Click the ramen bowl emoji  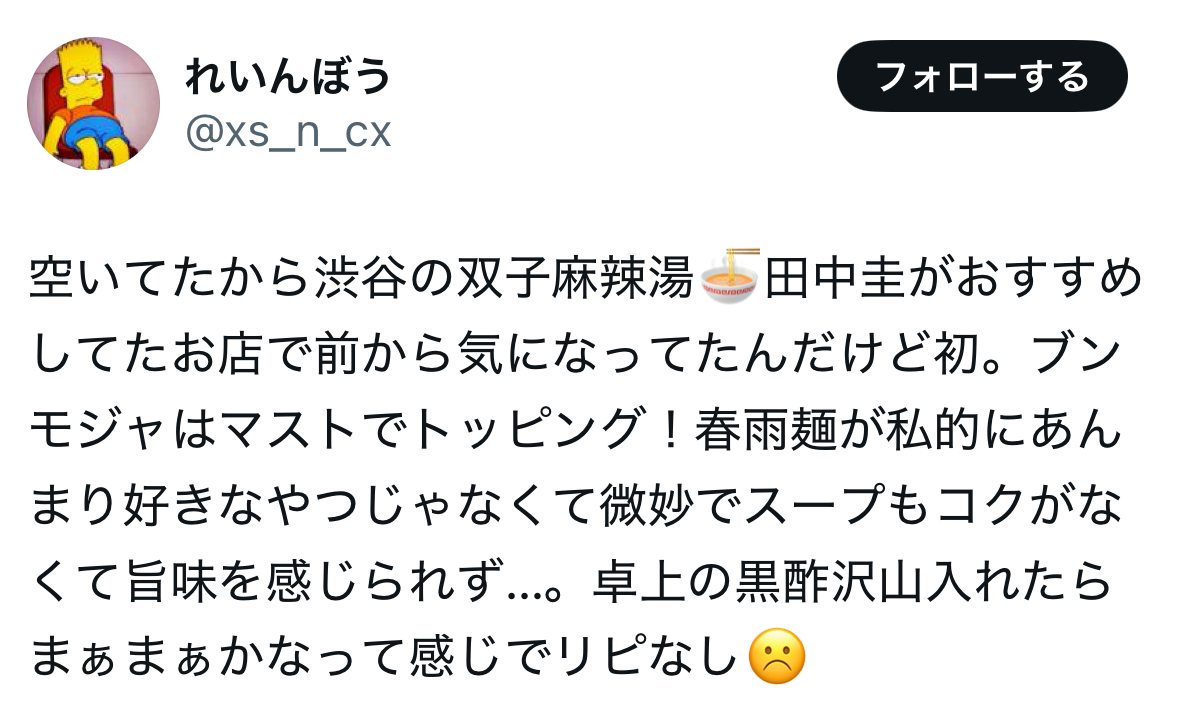pyautogui.click(x=729, y=278)
